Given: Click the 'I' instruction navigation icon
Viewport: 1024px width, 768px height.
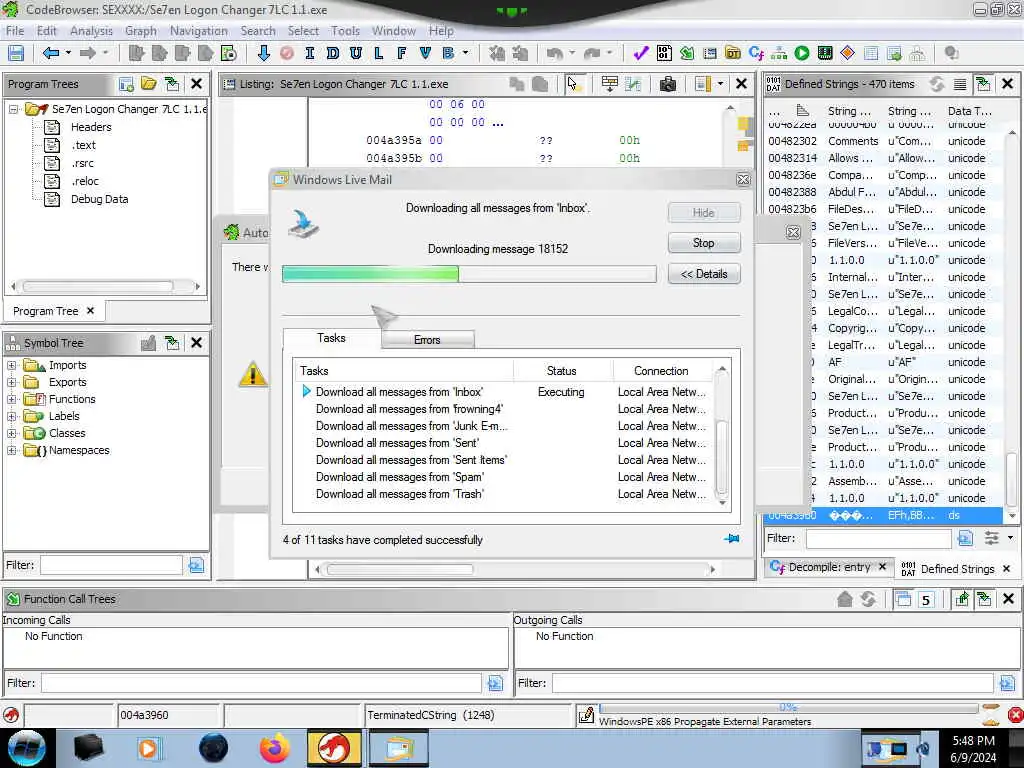Looking at the screenshot, I should (x=310, y=54).
